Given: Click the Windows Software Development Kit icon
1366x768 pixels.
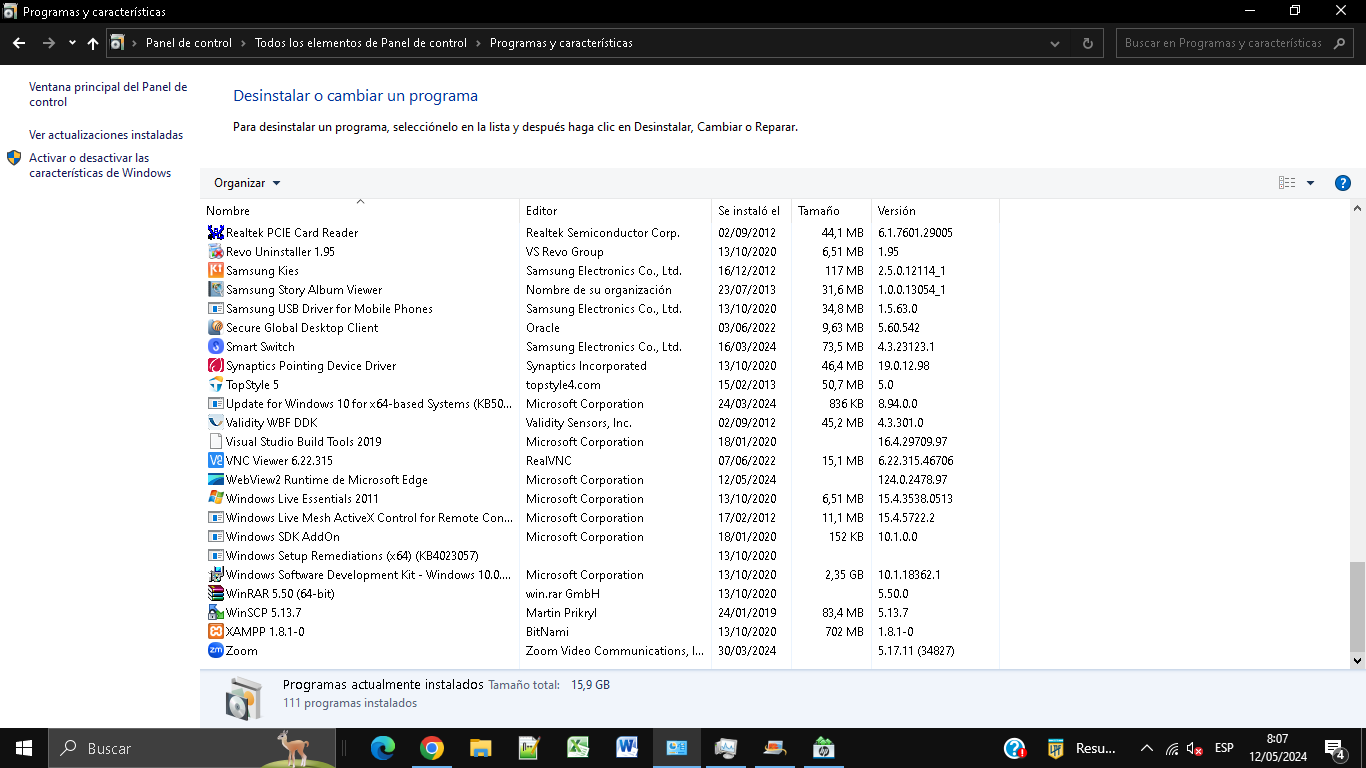Looking at the screenshot, I should (215, 575).
